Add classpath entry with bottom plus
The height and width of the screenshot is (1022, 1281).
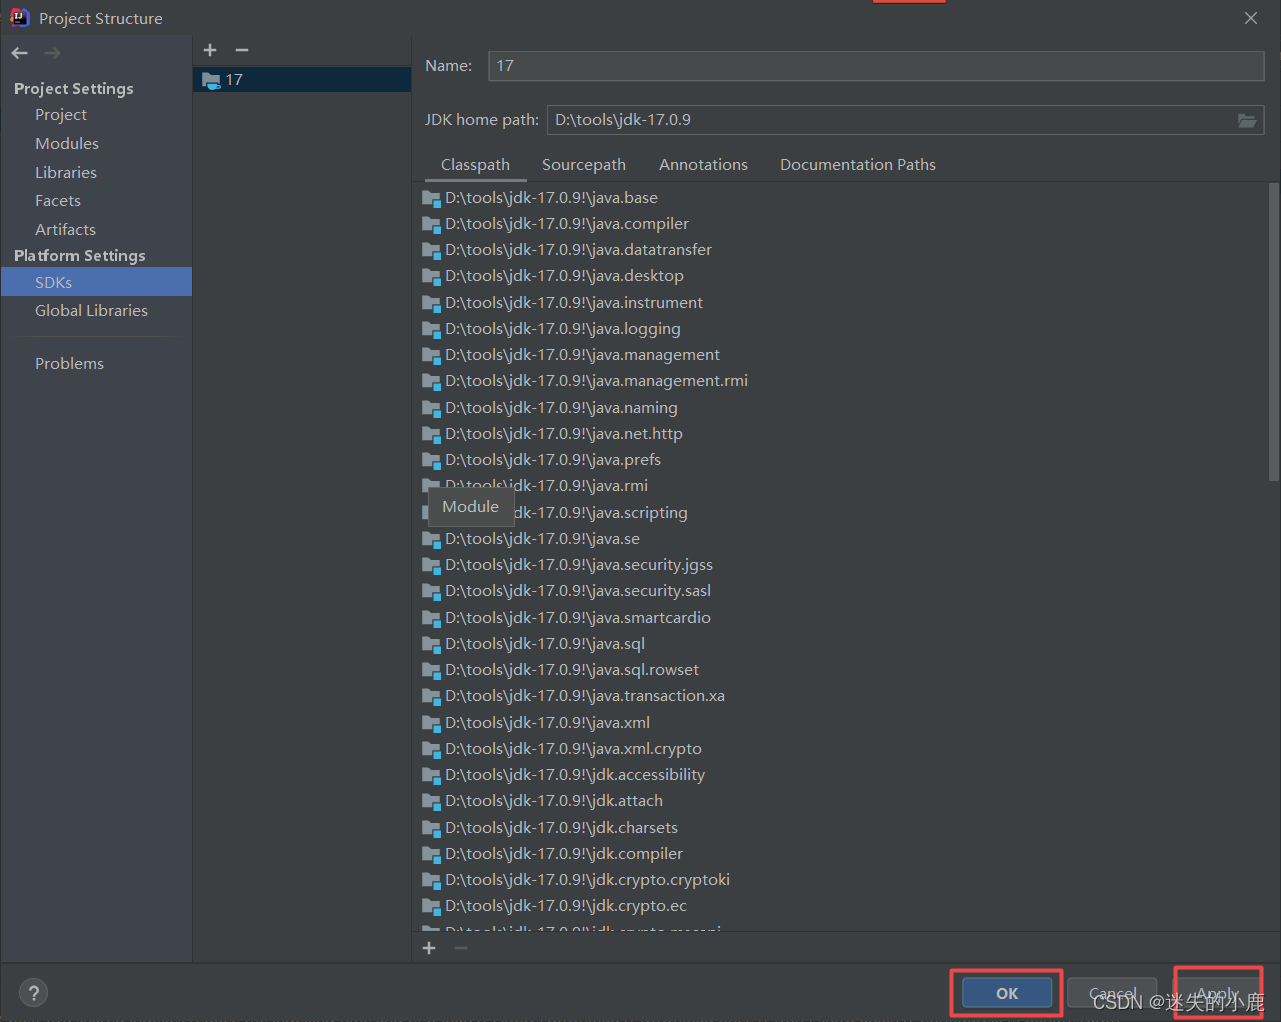(x=429, y=948)
